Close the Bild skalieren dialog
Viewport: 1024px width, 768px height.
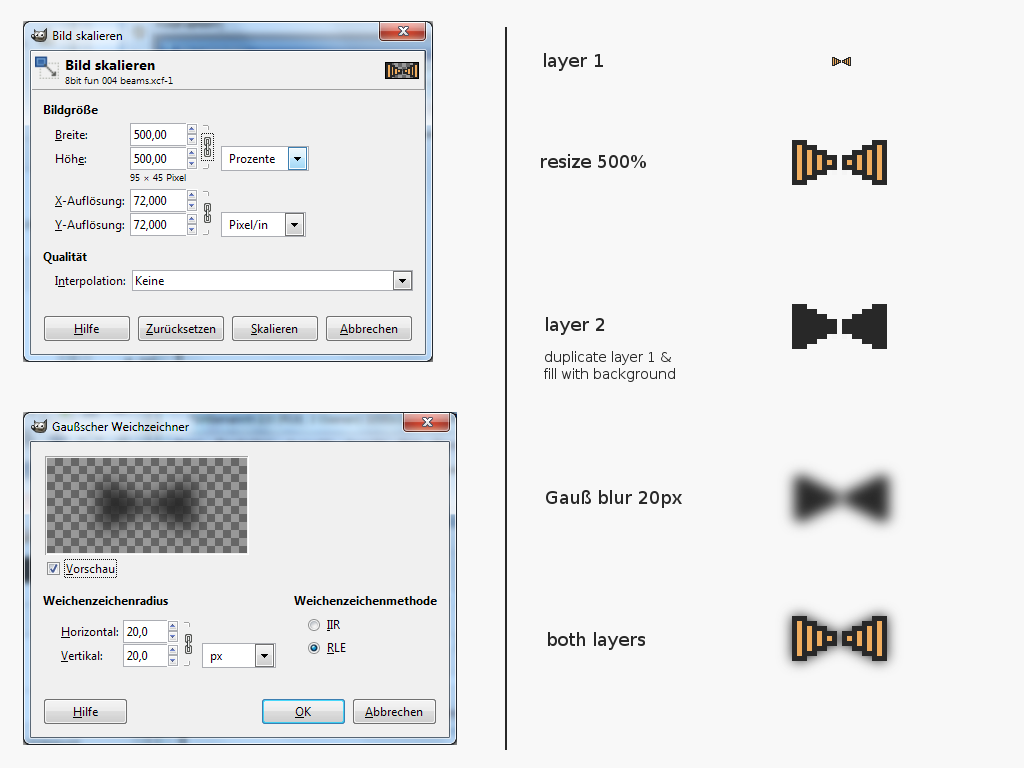pos(403,33)
